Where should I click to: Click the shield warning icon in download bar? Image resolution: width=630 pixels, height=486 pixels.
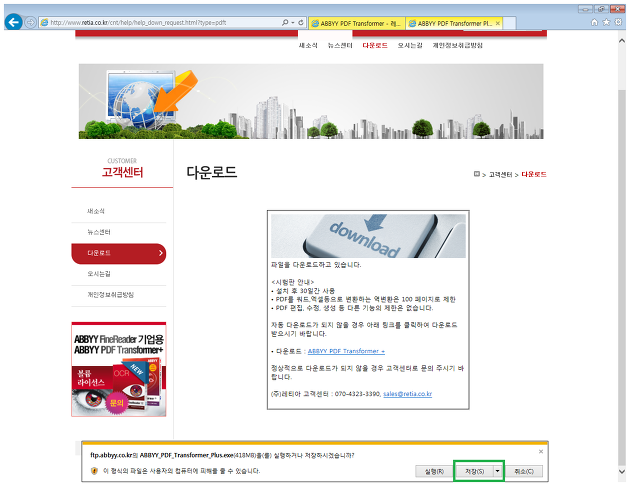(94, 471)
